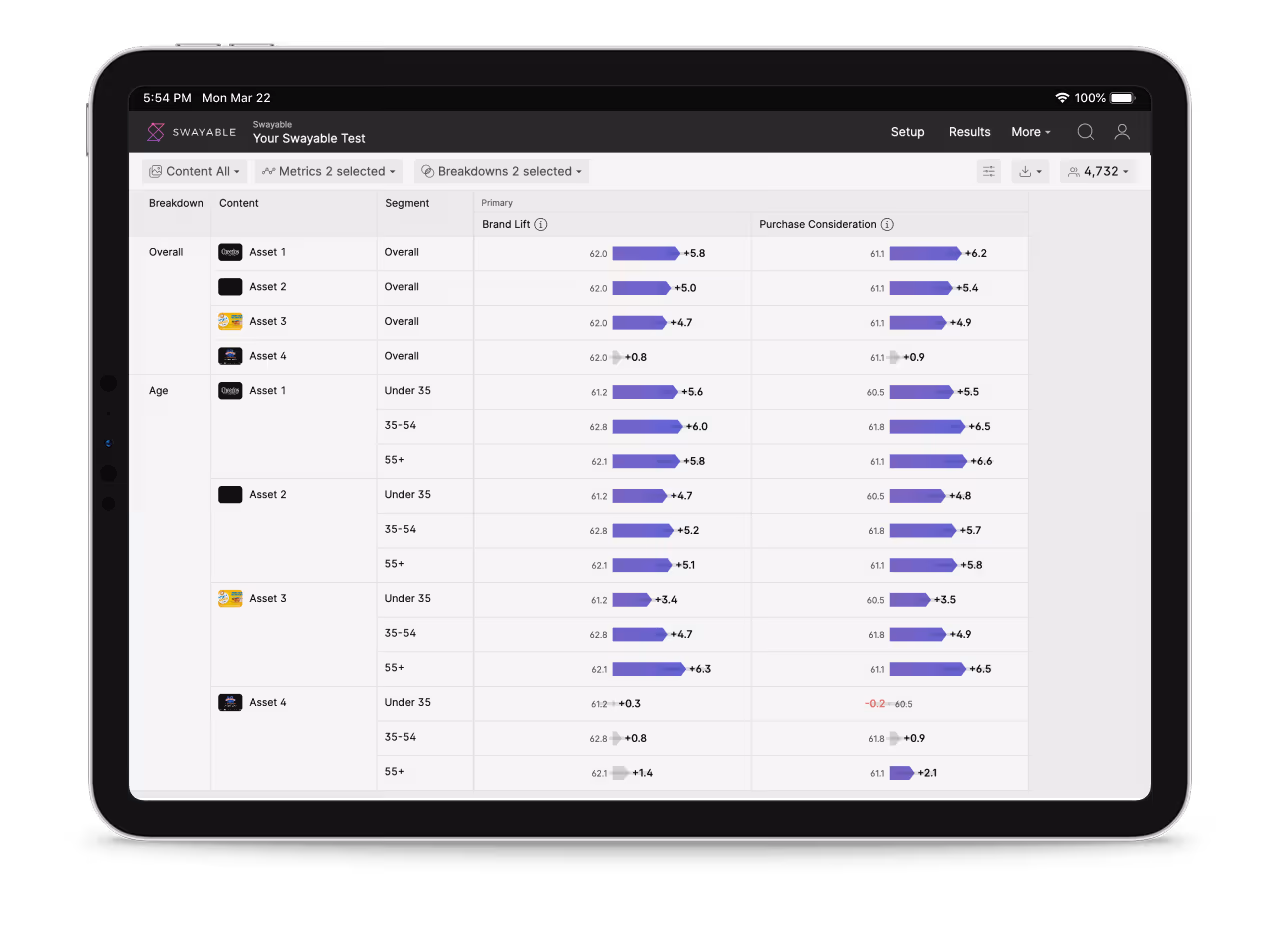Image resolution: width=1280 pixels, height=933 pixels.
Task: Select the Asset 1 thumbnail in Overall
Action: (230, 253)
